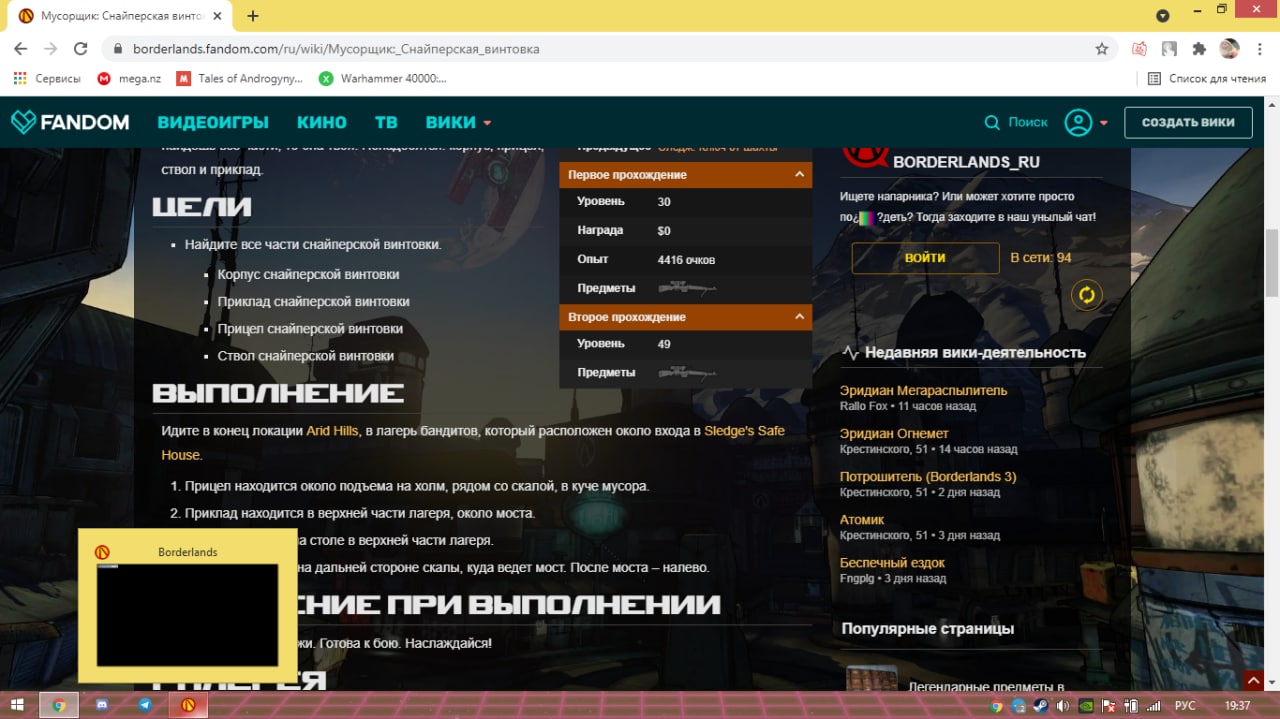This screenshot has height=719, width=1280.
Task: Open the ТВ menu item
Action: (x=386, y=122)
